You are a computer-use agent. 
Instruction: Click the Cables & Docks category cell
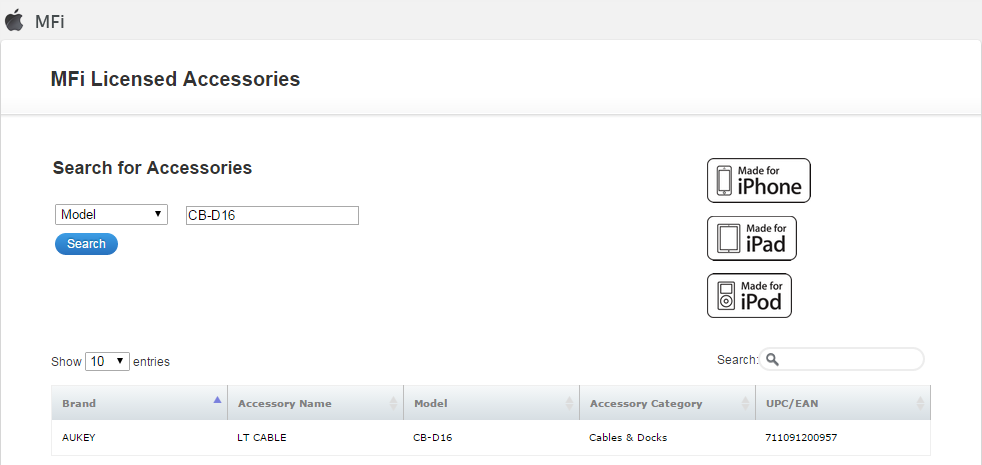[x=628, y=438]
